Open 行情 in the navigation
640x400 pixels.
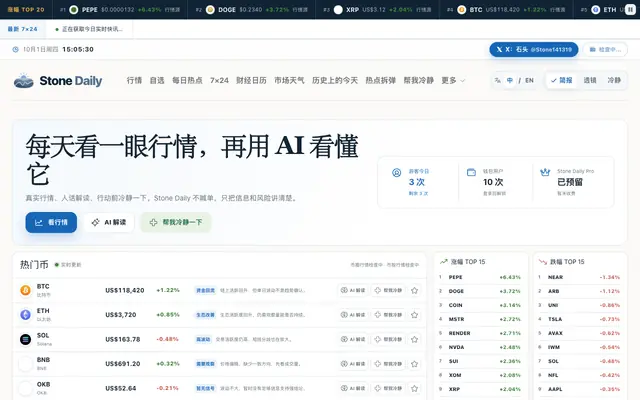coord(134,80)
